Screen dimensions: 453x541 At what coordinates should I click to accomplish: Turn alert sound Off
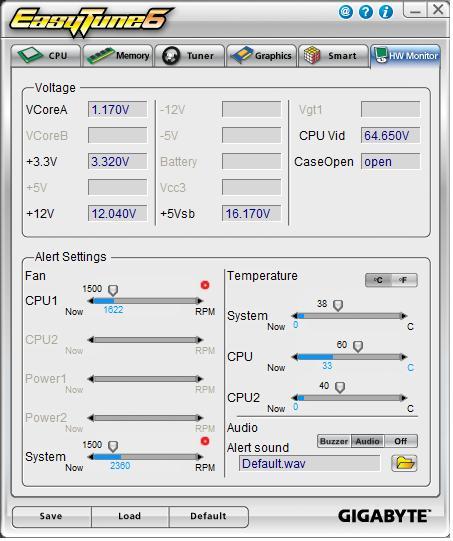pos(401,441)
